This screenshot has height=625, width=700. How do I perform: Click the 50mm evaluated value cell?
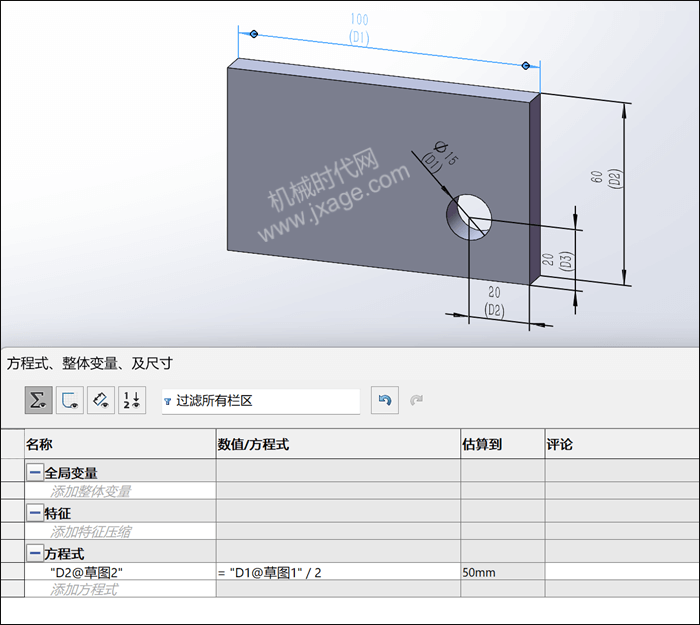[x=503, y=572]
